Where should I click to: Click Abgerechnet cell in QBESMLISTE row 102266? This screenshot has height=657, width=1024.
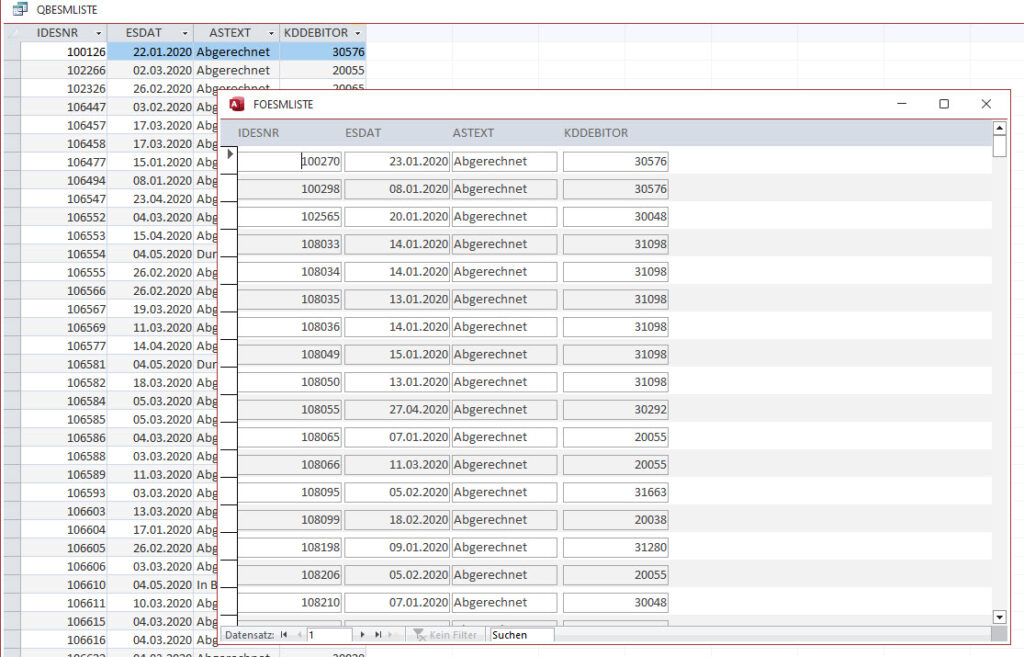pos(236,70)
